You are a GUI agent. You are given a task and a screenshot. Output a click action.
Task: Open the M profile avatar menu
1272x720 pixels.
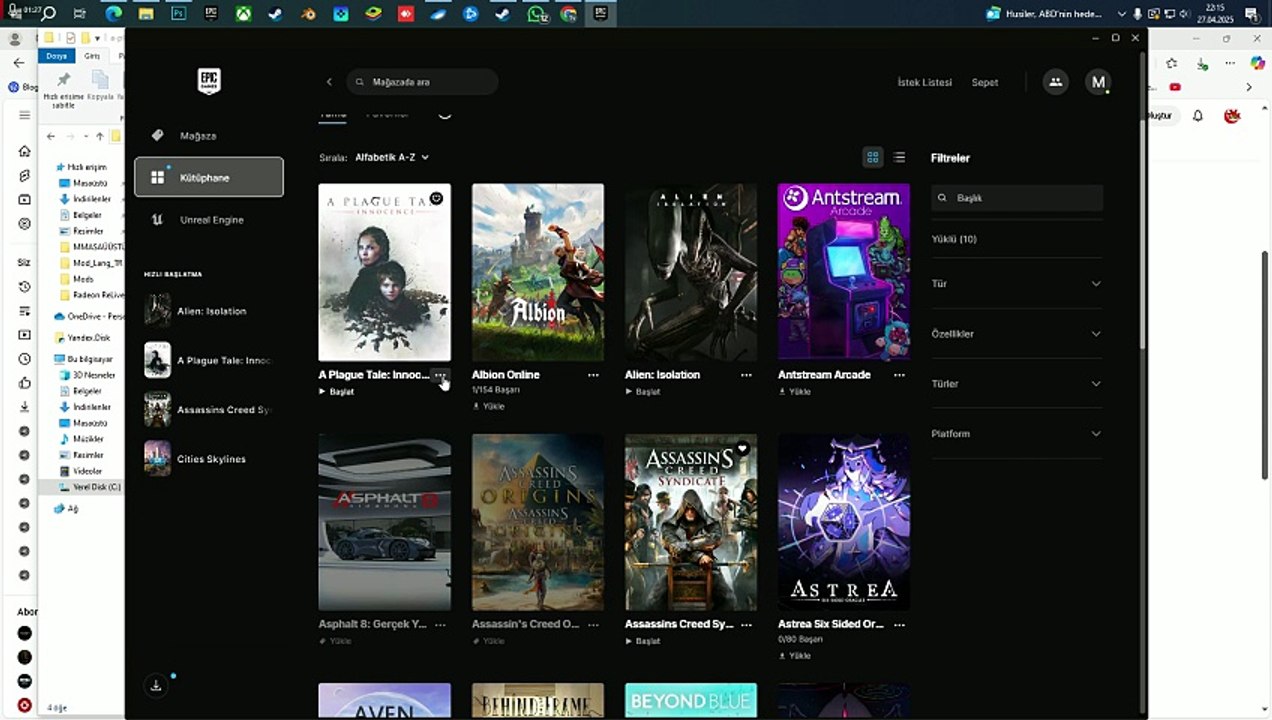(x=1098, y=82)
